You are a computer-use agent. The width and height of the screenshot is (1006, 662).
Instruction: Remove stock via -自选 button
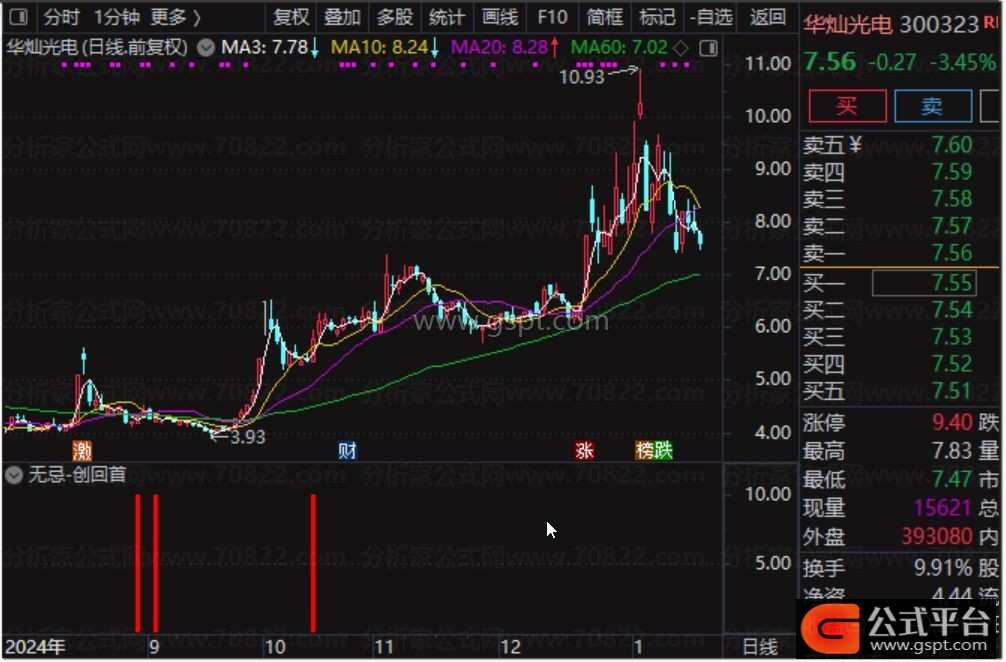711,17
